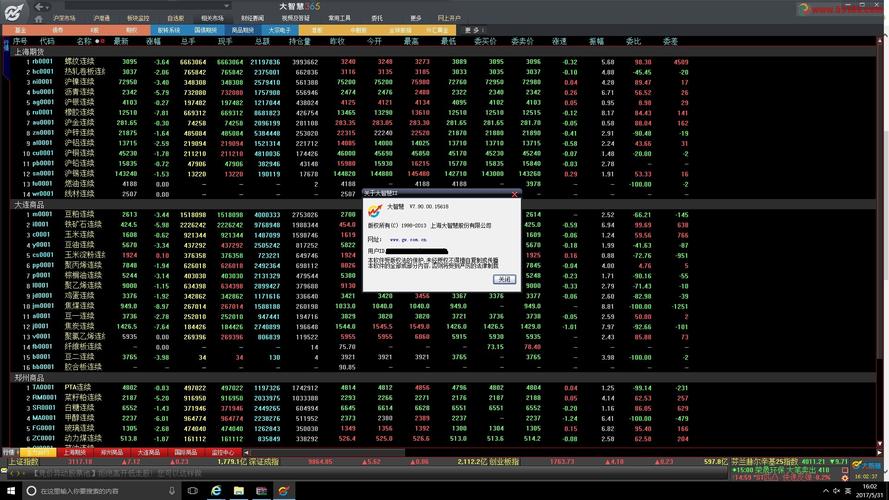This screenshot has height=500, width=889.
Task: Click the 关闭 button in the About dialog
Action: pyautogui.click(x=504, y=279)
